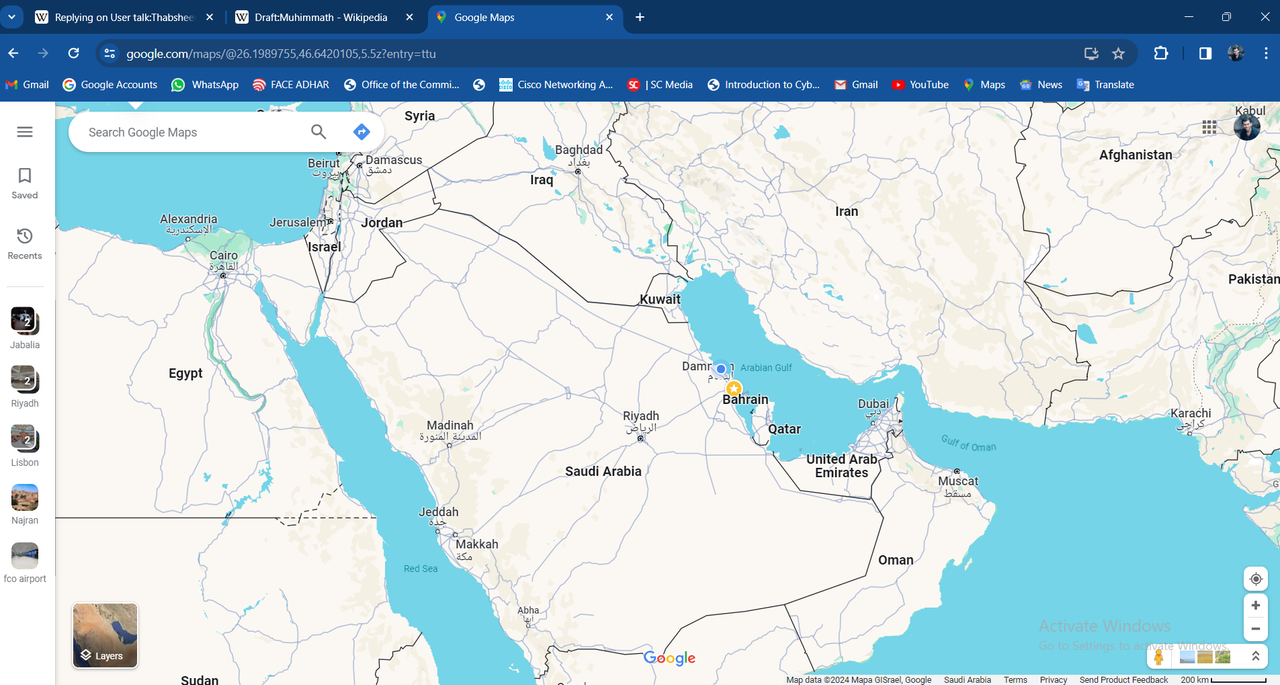This screenshot has width=1280, height=685.
Task: Open a new browser tab
Action: tap(640, 17)
